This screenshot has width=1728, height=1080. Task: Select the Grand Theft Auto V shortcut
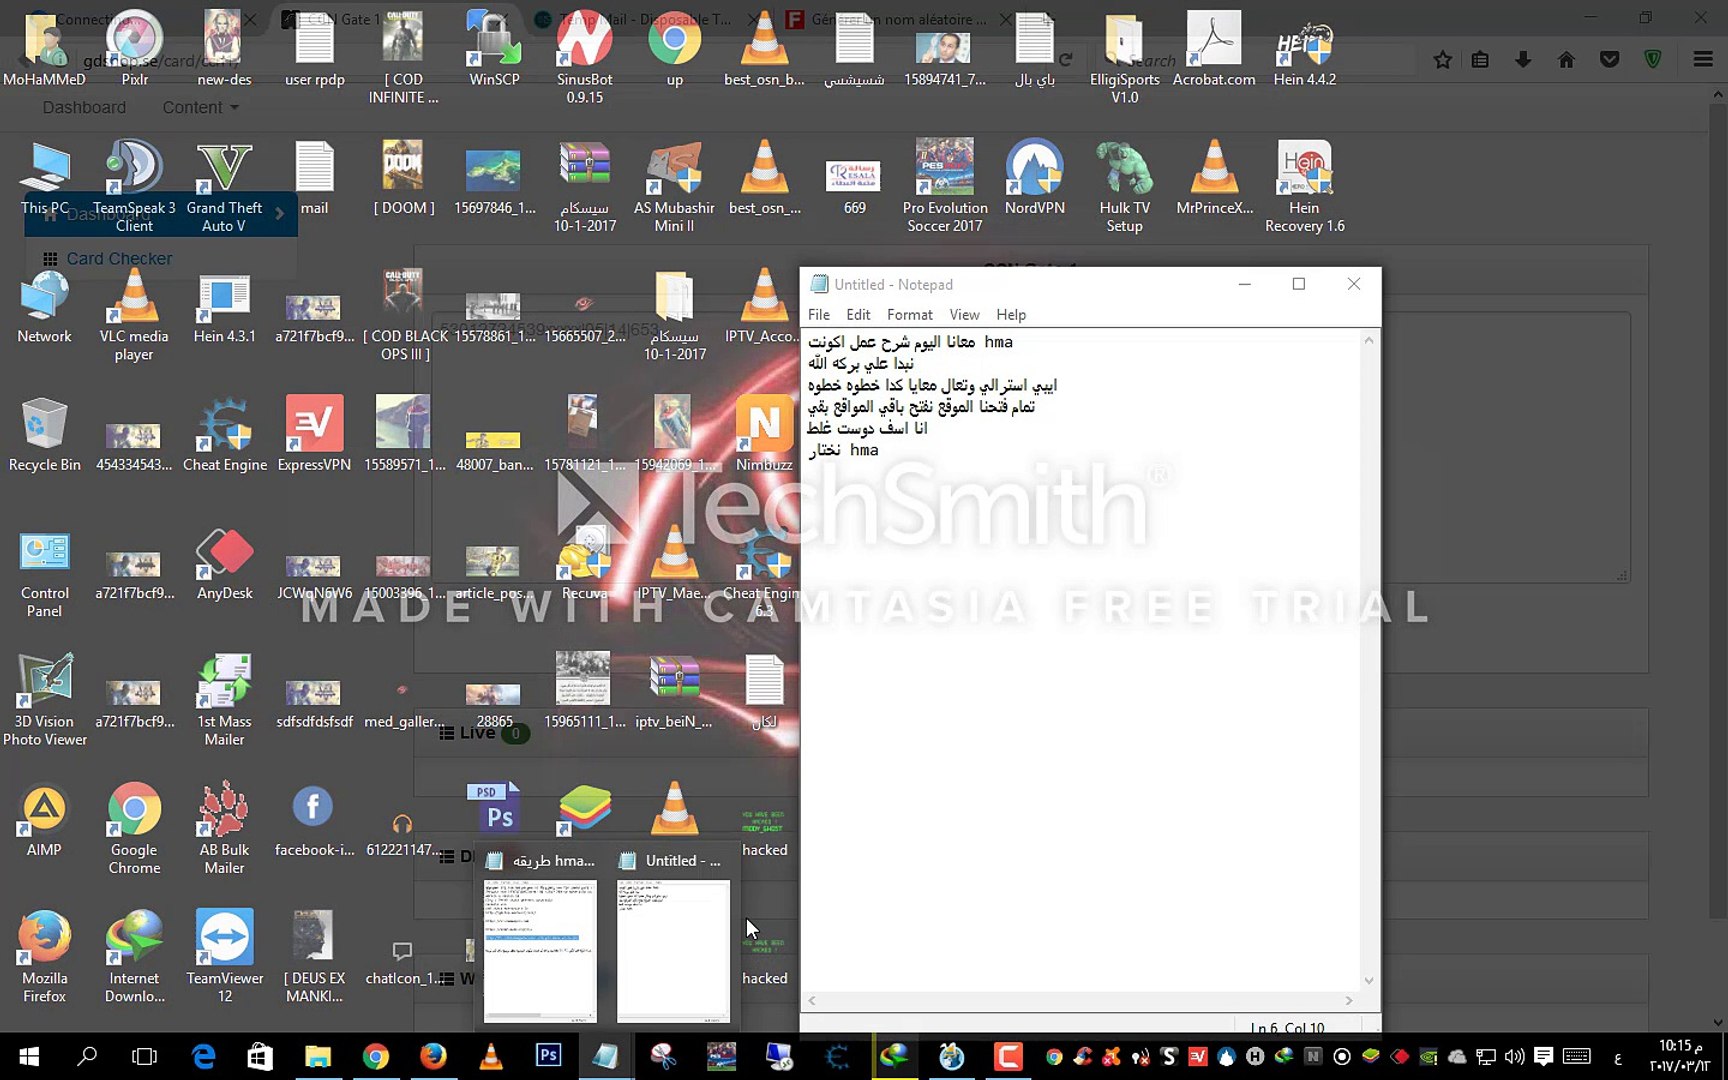click(x=224, y=186)
